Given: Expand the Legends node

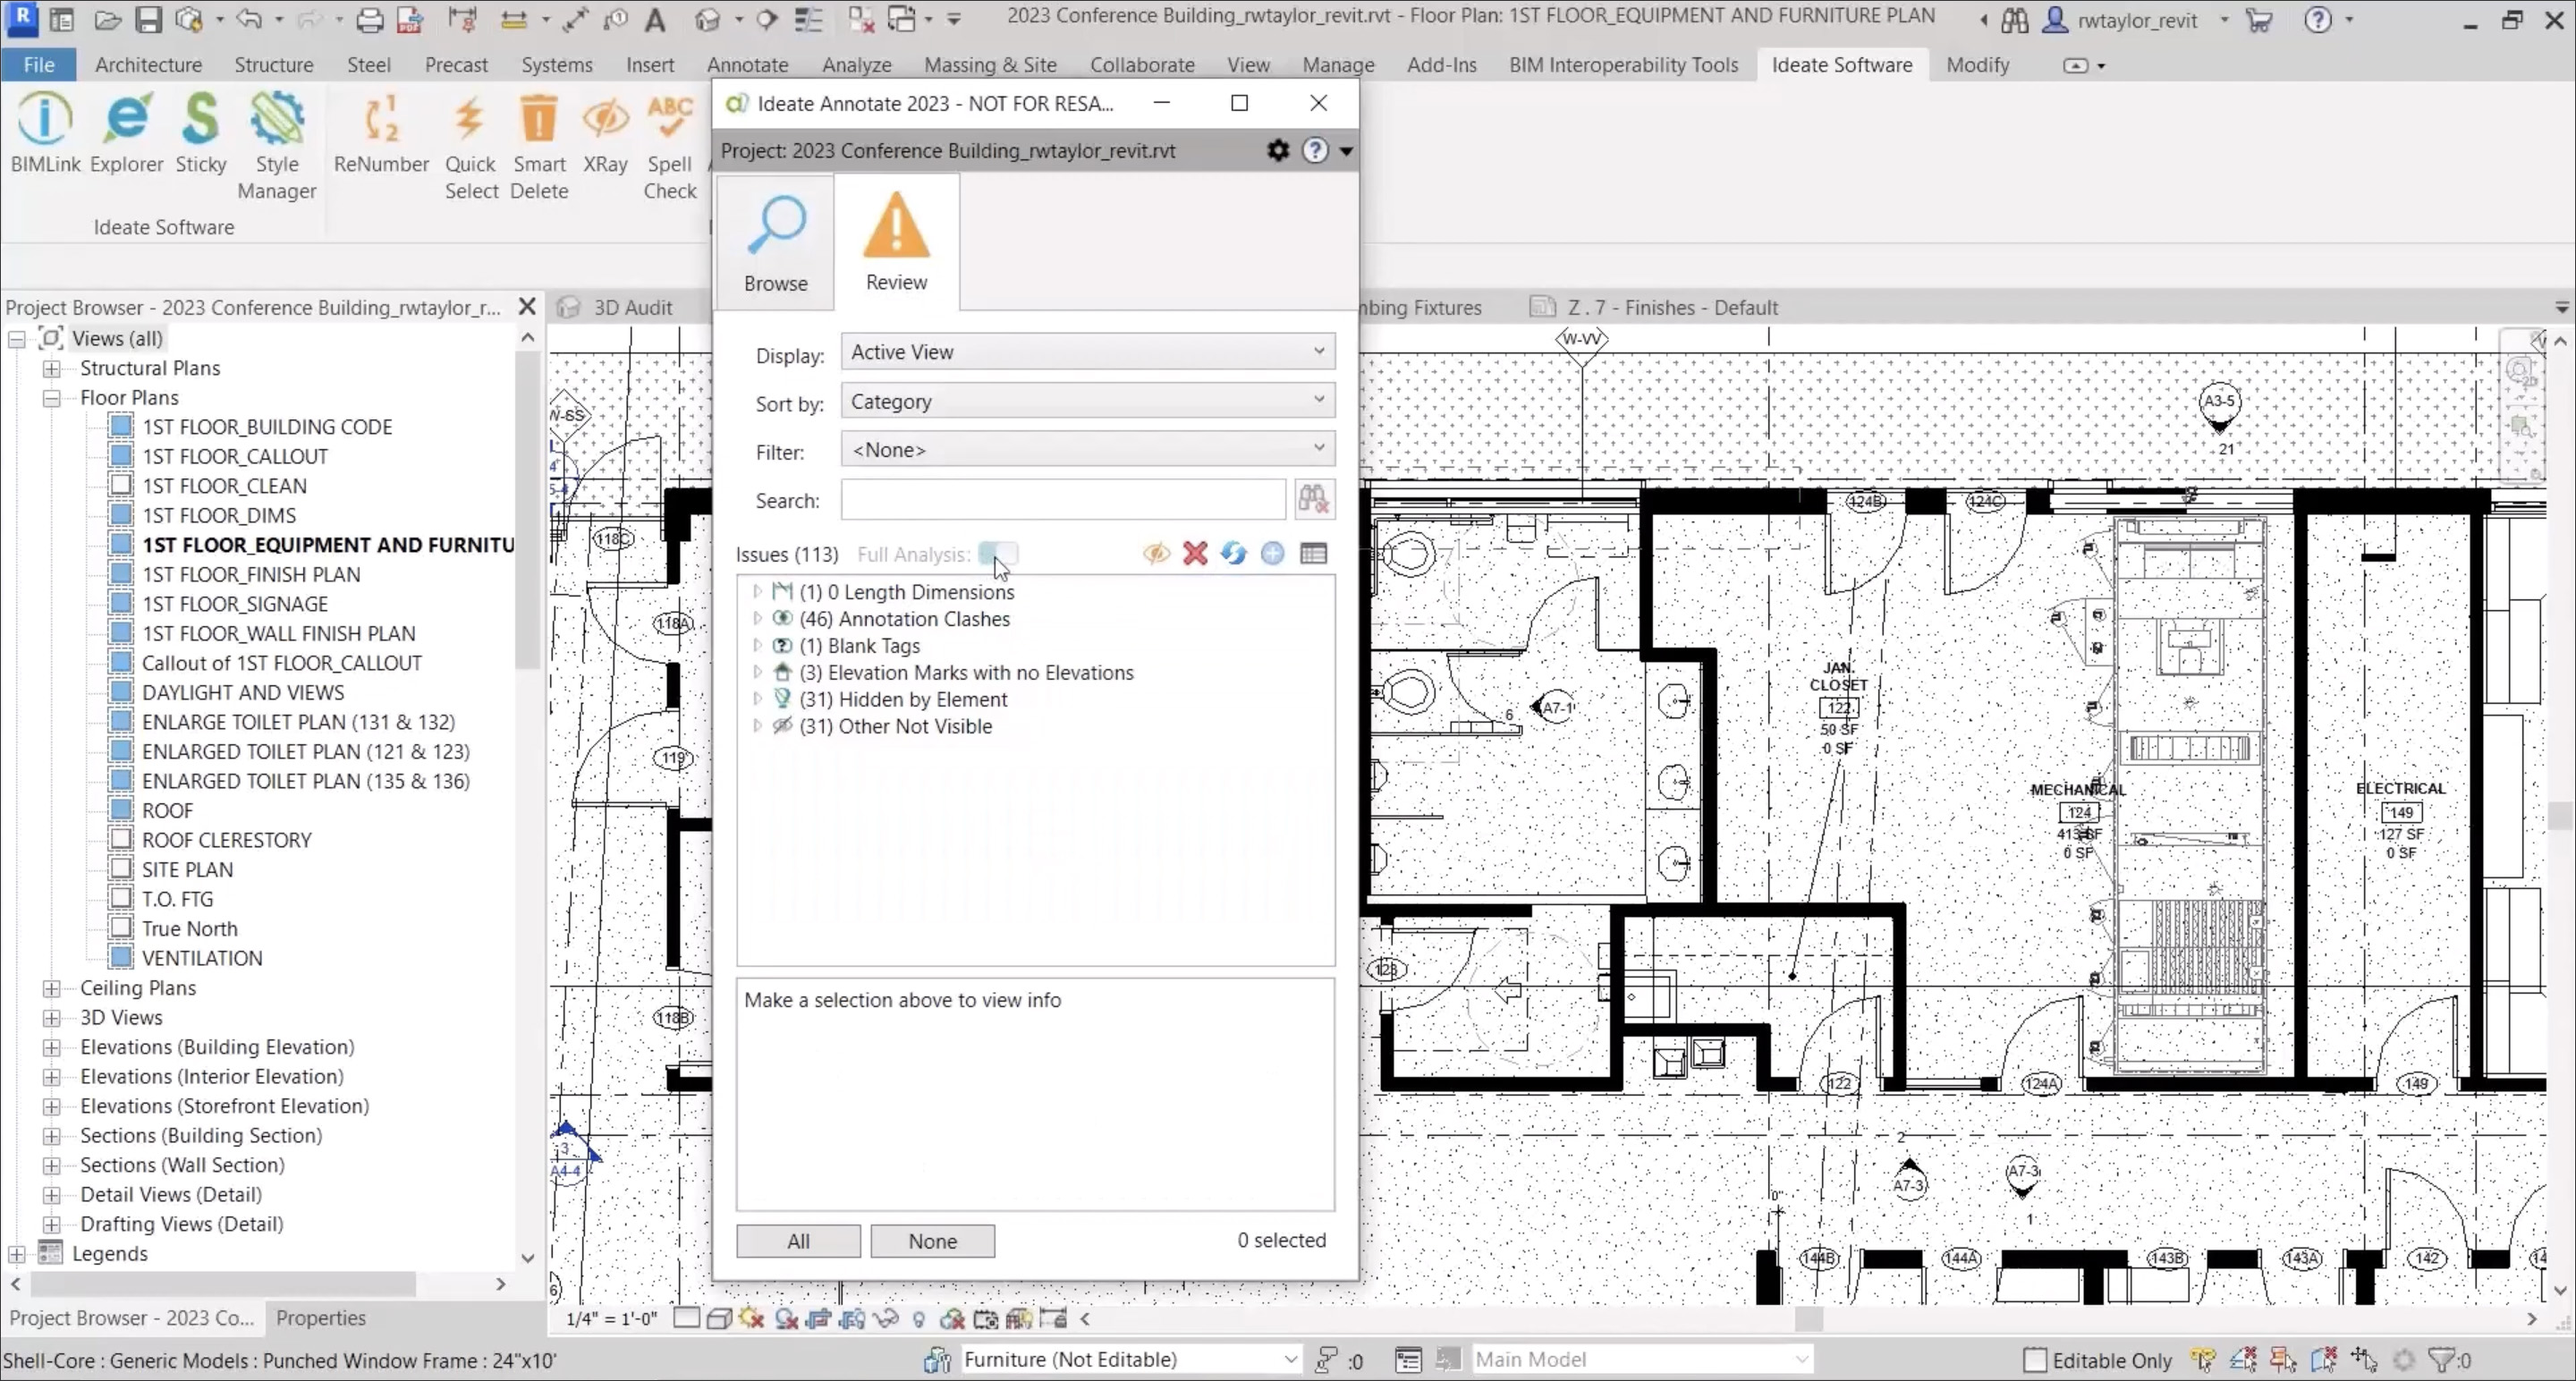Looking at the screenshot, I should click(17, 1254).
